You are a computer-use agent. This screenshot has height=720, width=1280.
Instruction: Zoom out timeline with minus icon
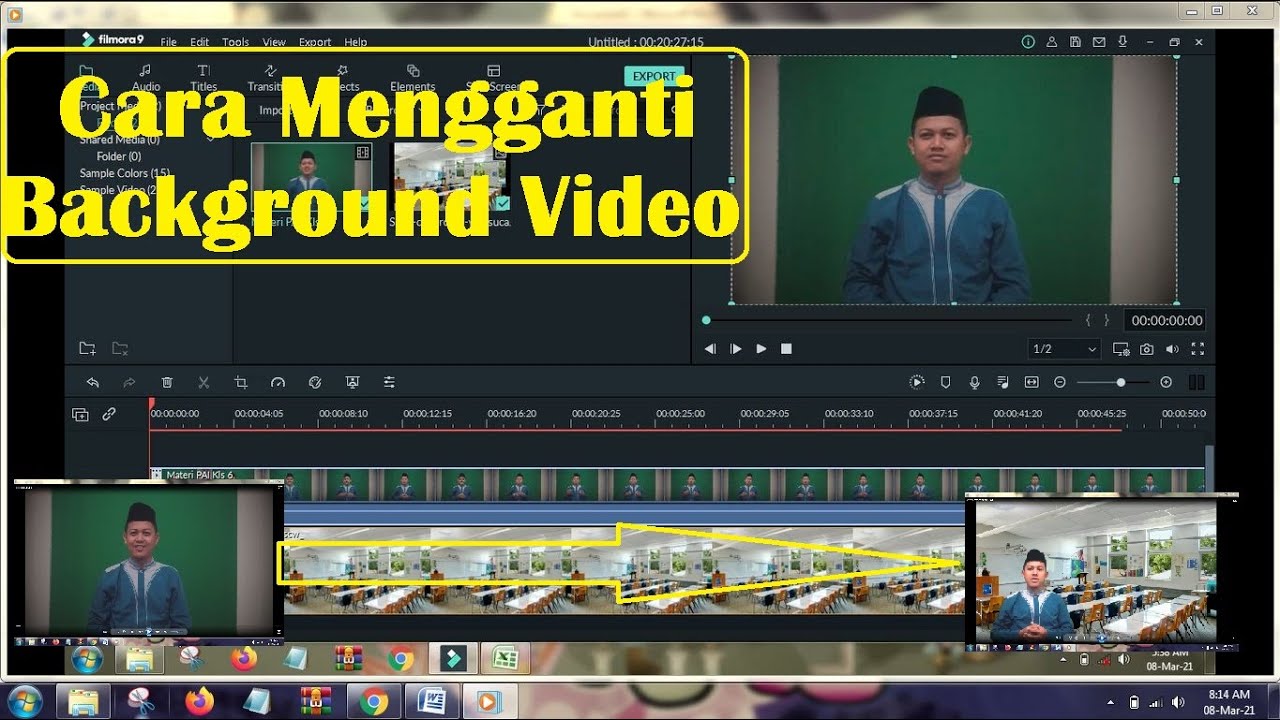(x=1060, y=382)
